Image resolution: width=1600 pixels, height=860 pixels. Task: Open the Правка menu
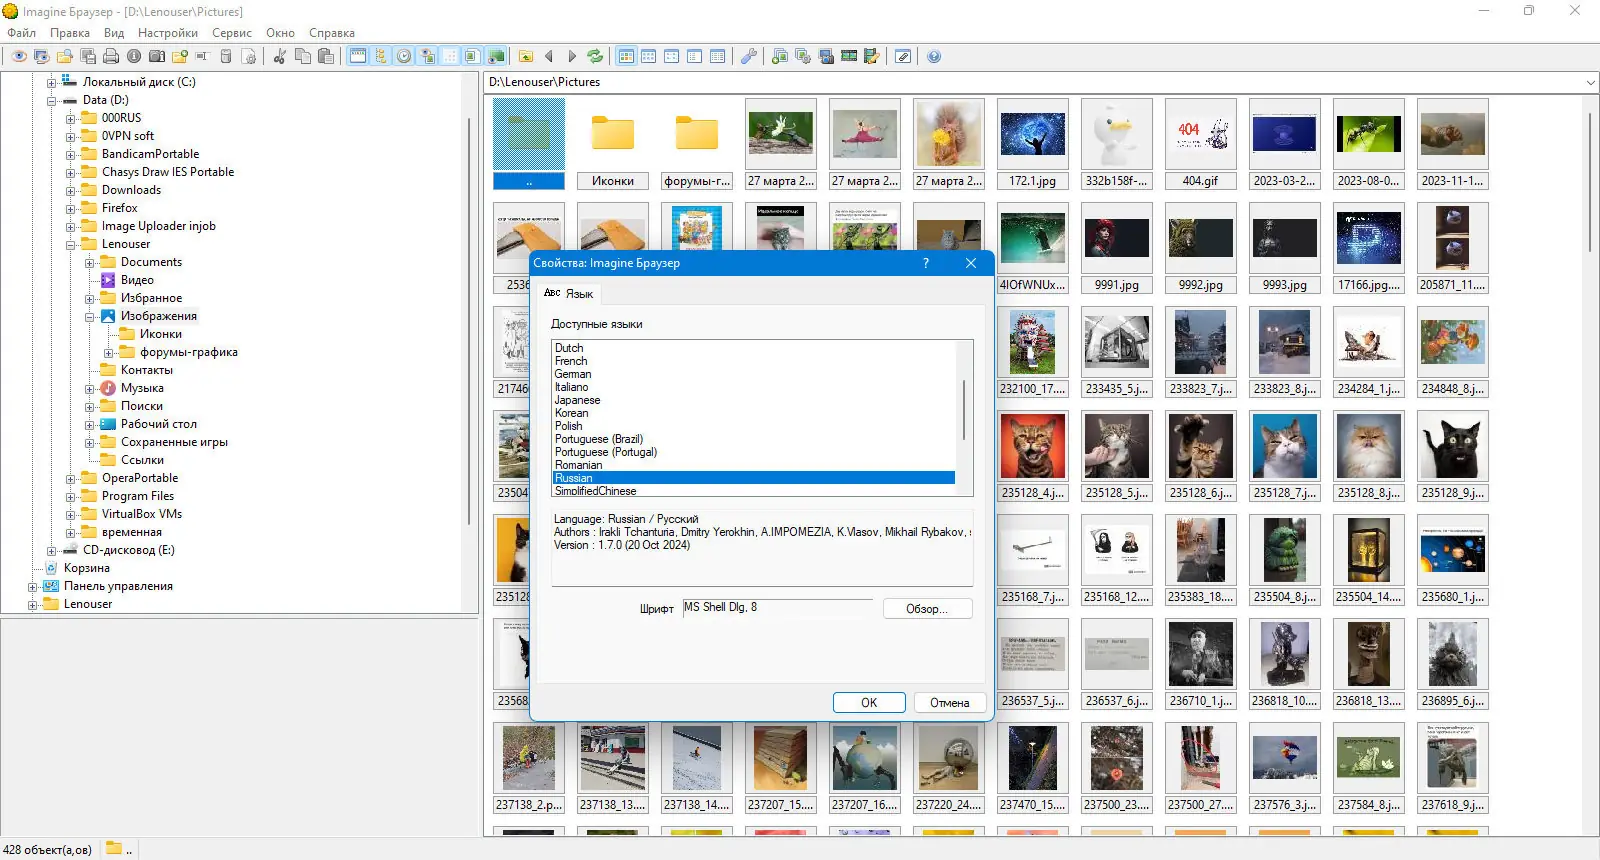tap(70, 33)
